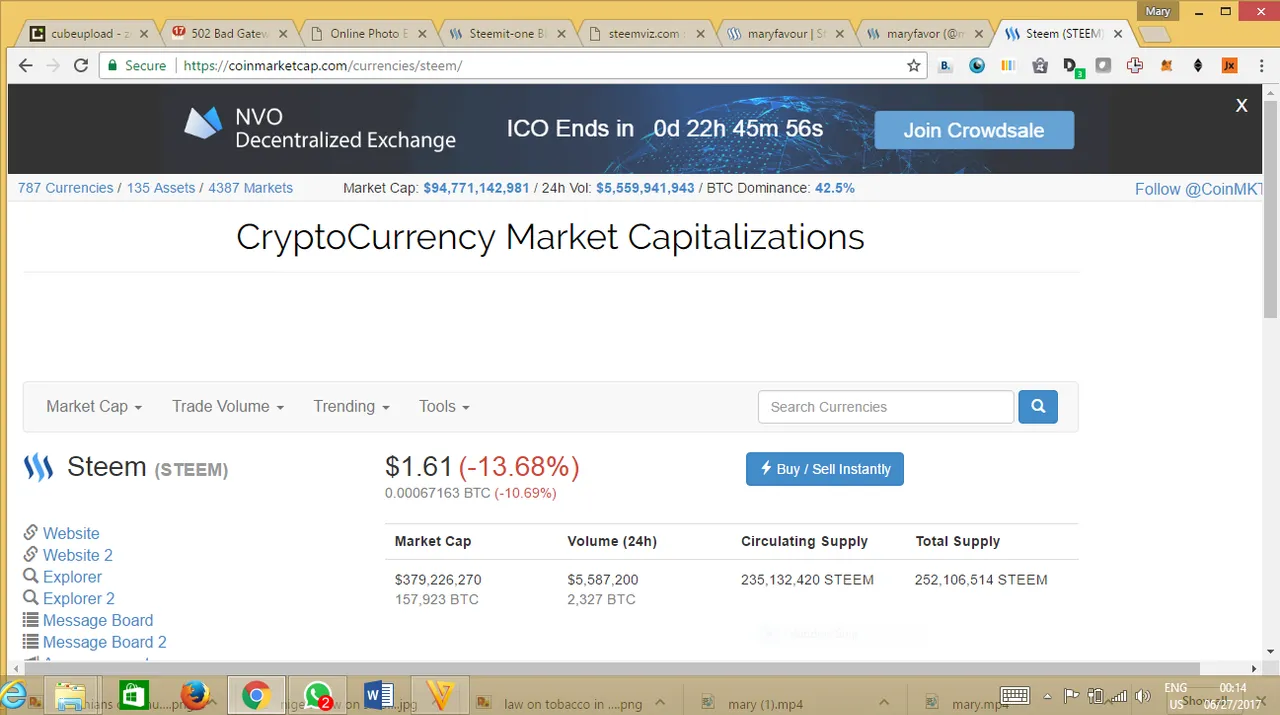Image resolution: width=1280 pixels, height=715 pixels.
Task: Click the Market Cap $94,771,142,981 link
Action: [476, 188]
